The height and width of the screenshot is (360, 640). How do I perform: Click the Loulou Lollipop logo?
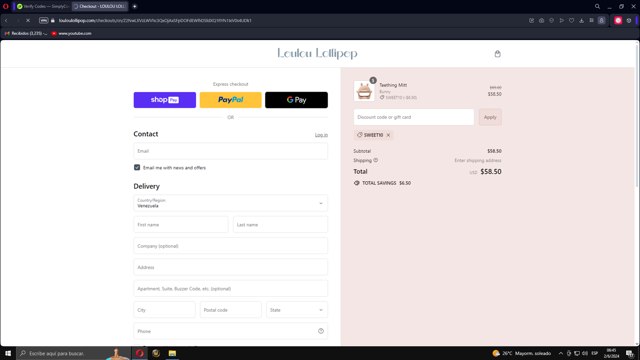point(317,53)
